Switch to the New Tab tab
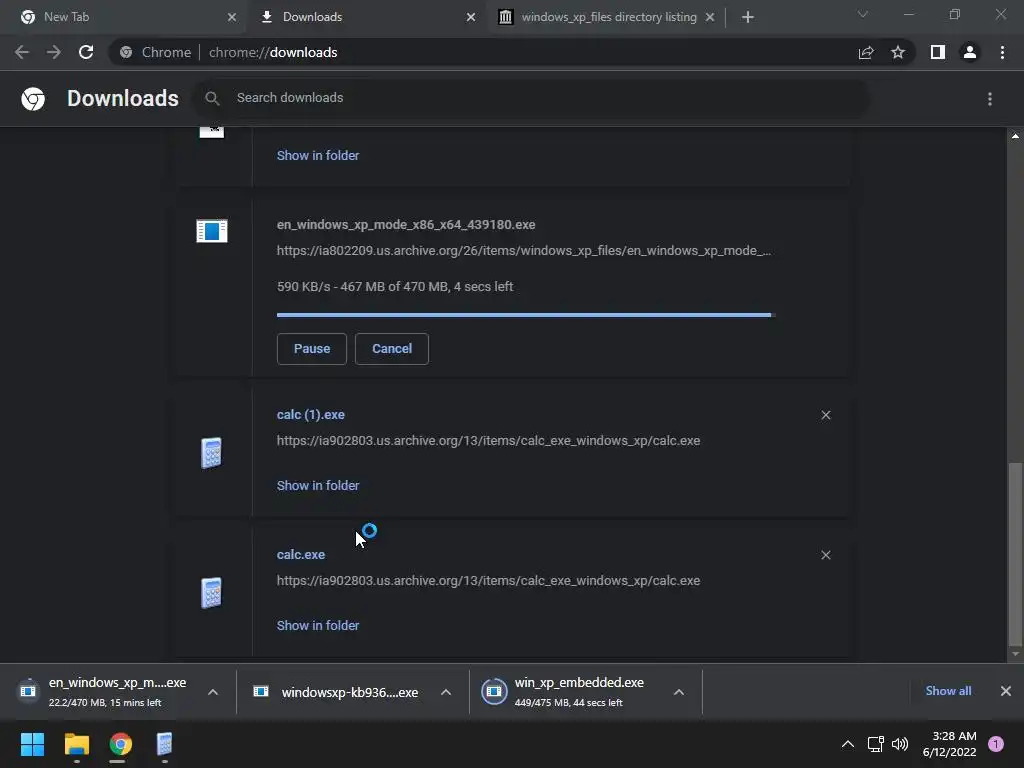Image resolution: width=1024 pixels, height=768 pixels. coord(124,17)
